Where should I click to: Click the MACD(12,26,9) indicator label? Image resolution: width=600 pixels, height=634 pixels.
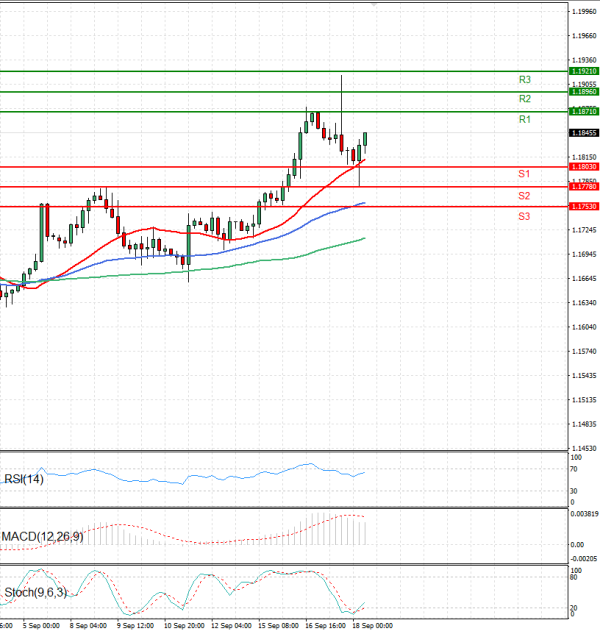[x=42, y=537]
